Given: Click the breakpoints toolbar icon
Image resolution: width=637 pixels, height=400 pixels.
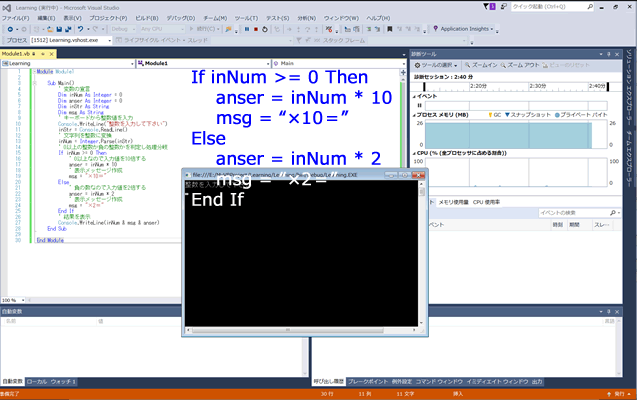Looking at the screenshot, I should (329, 29).
